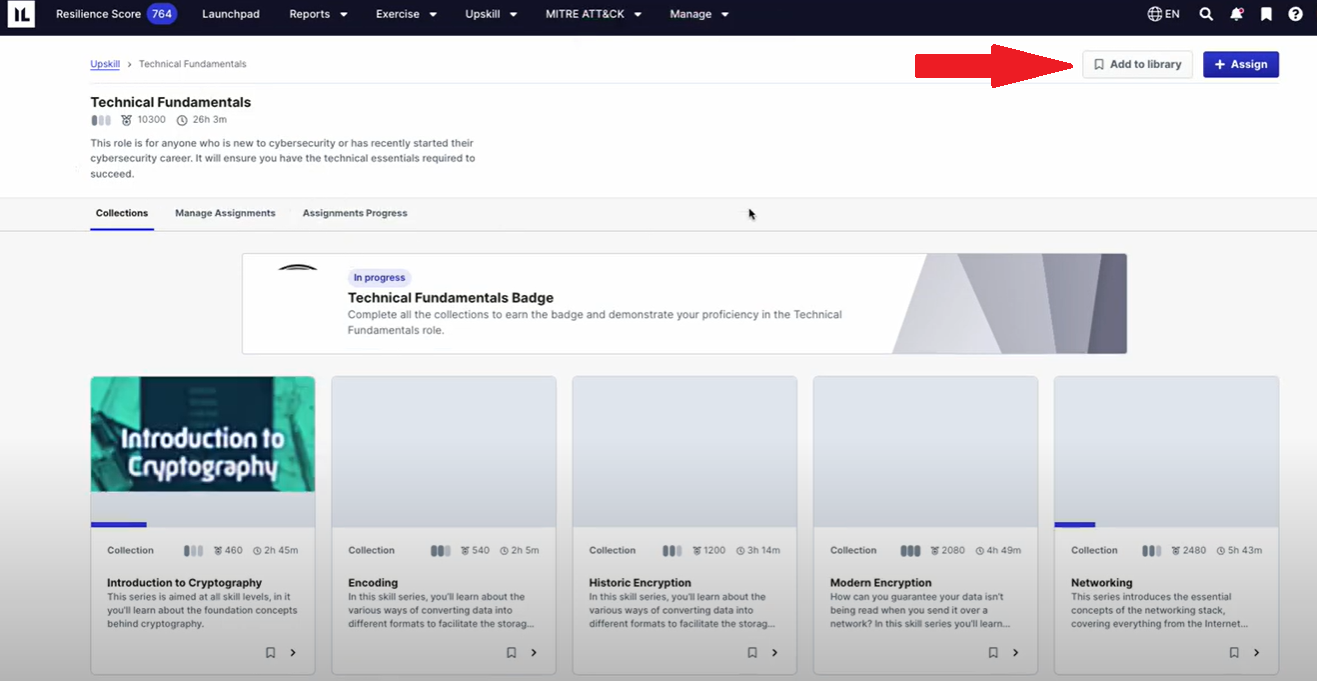Open the language globe EN selector
1317x681 pixels.
tap(1164, 14)
